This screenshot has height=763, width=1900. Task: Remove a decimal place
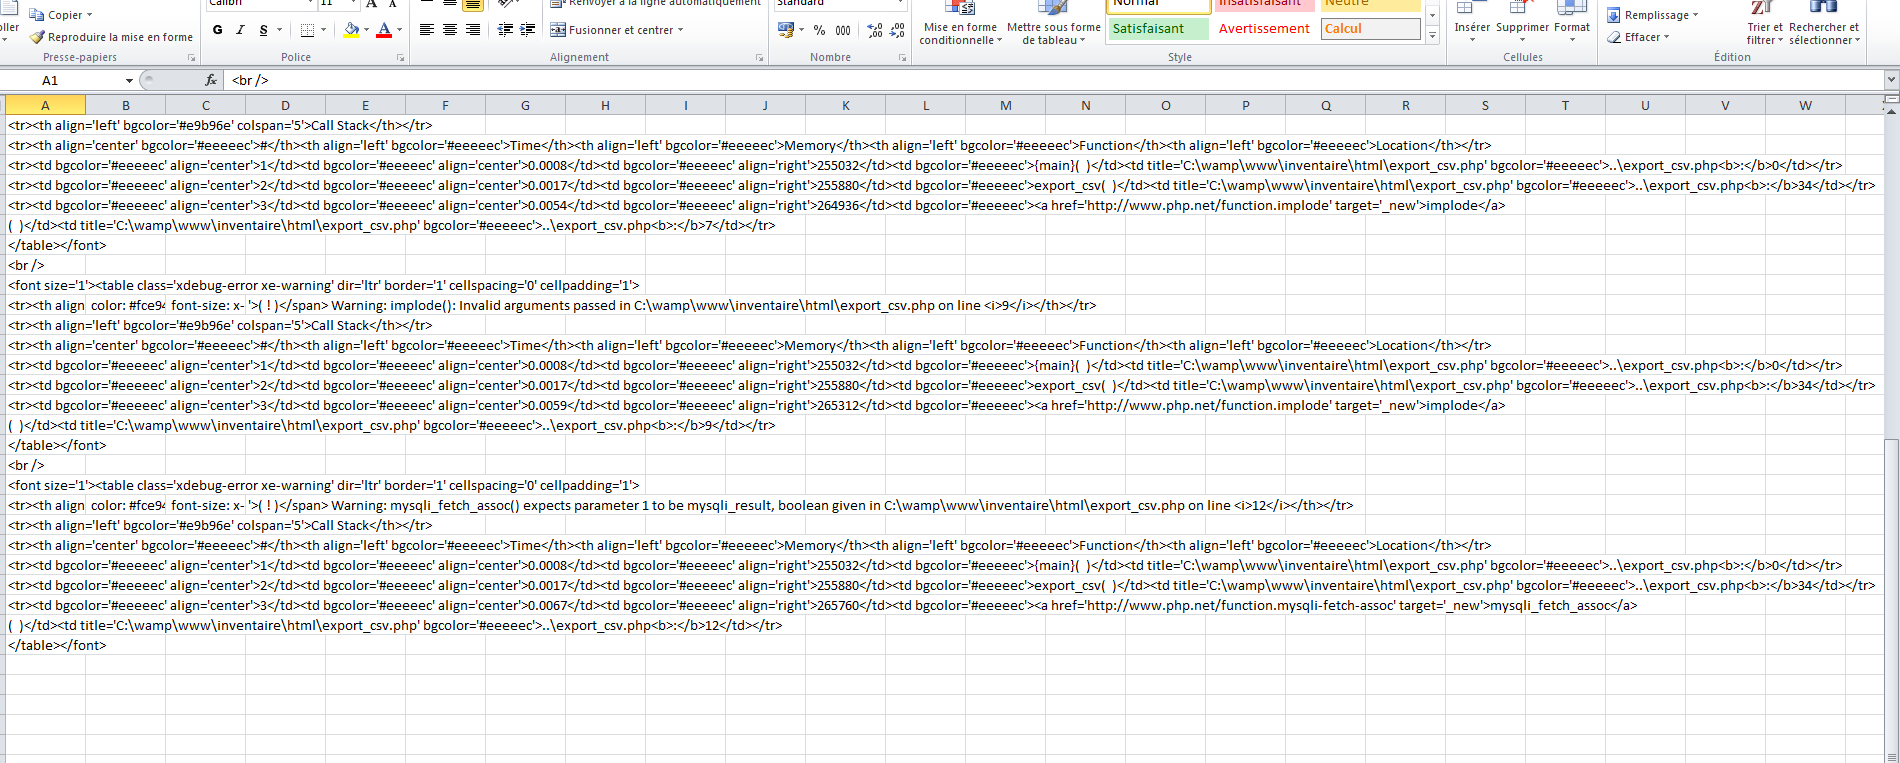[898, 30]
